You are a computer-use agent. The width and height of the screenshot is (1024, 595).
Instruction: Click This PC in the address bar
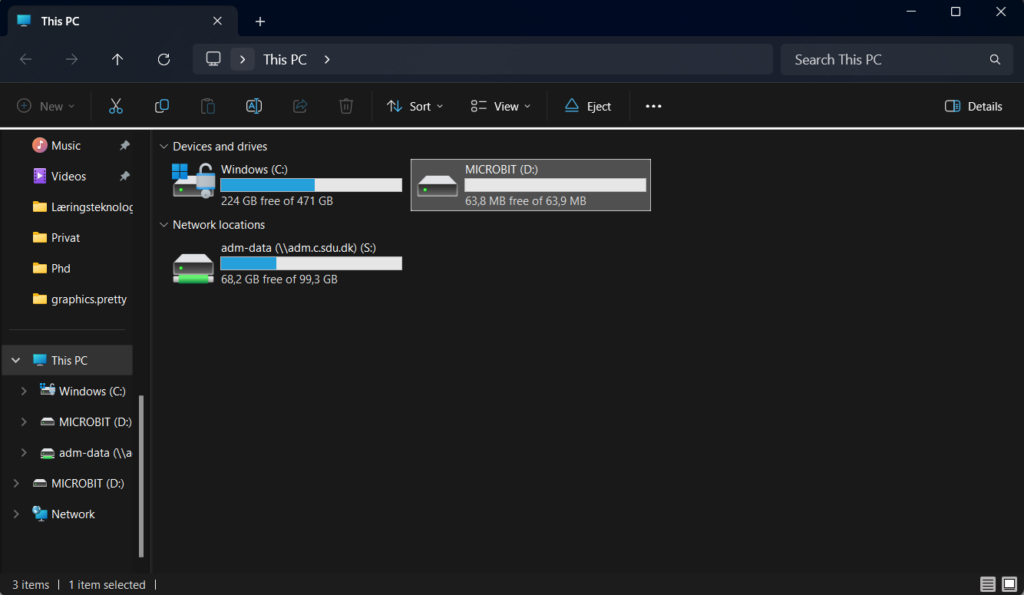[x=285, y=59]
